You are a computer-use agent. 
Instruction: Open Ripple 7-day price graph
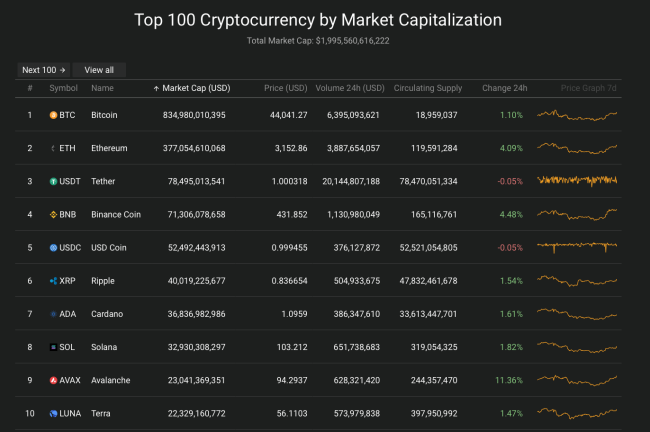pos(577,281)
